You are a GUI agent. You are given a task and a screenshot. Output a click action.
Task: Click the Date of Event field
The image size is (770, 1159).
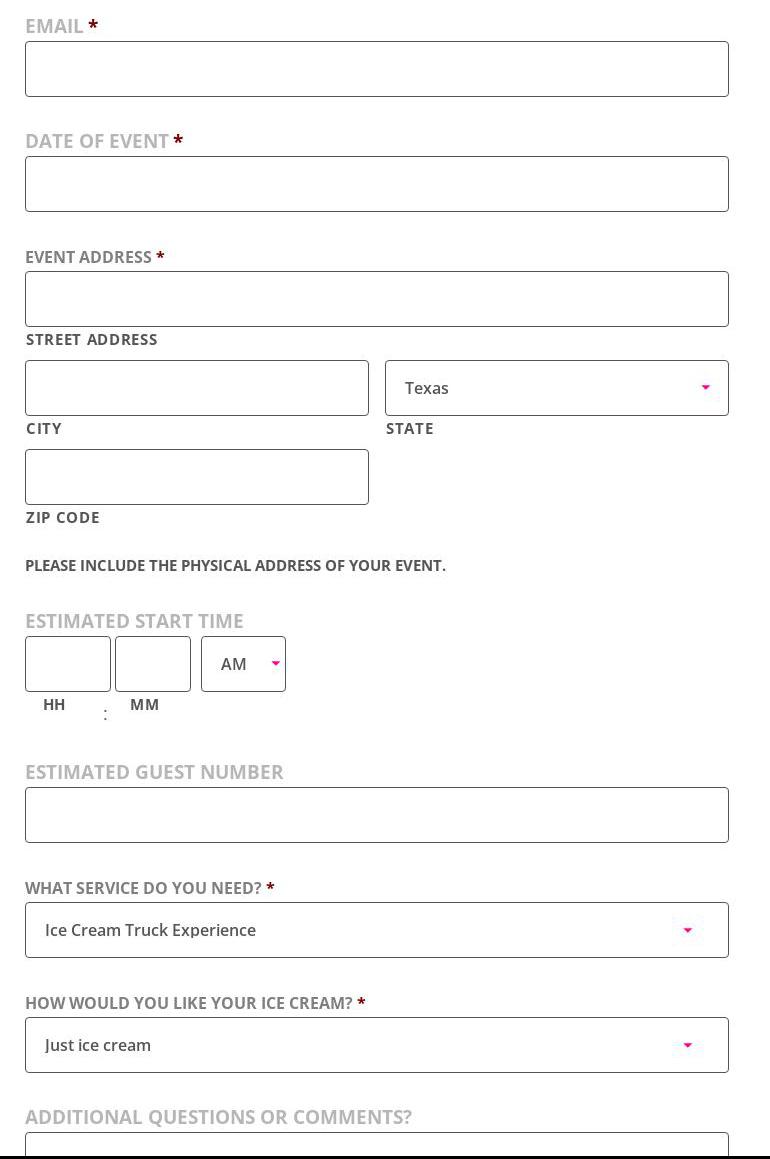pyautogui.click(x=376, y=184)
